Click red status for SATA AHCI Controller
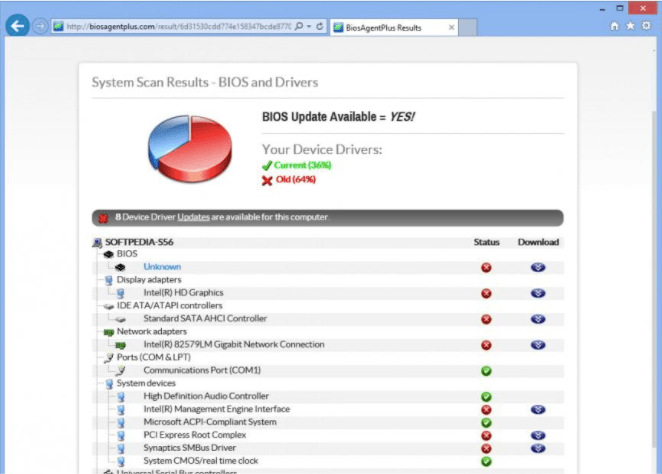This screenshot has height=474, width=662. point(486,319)
